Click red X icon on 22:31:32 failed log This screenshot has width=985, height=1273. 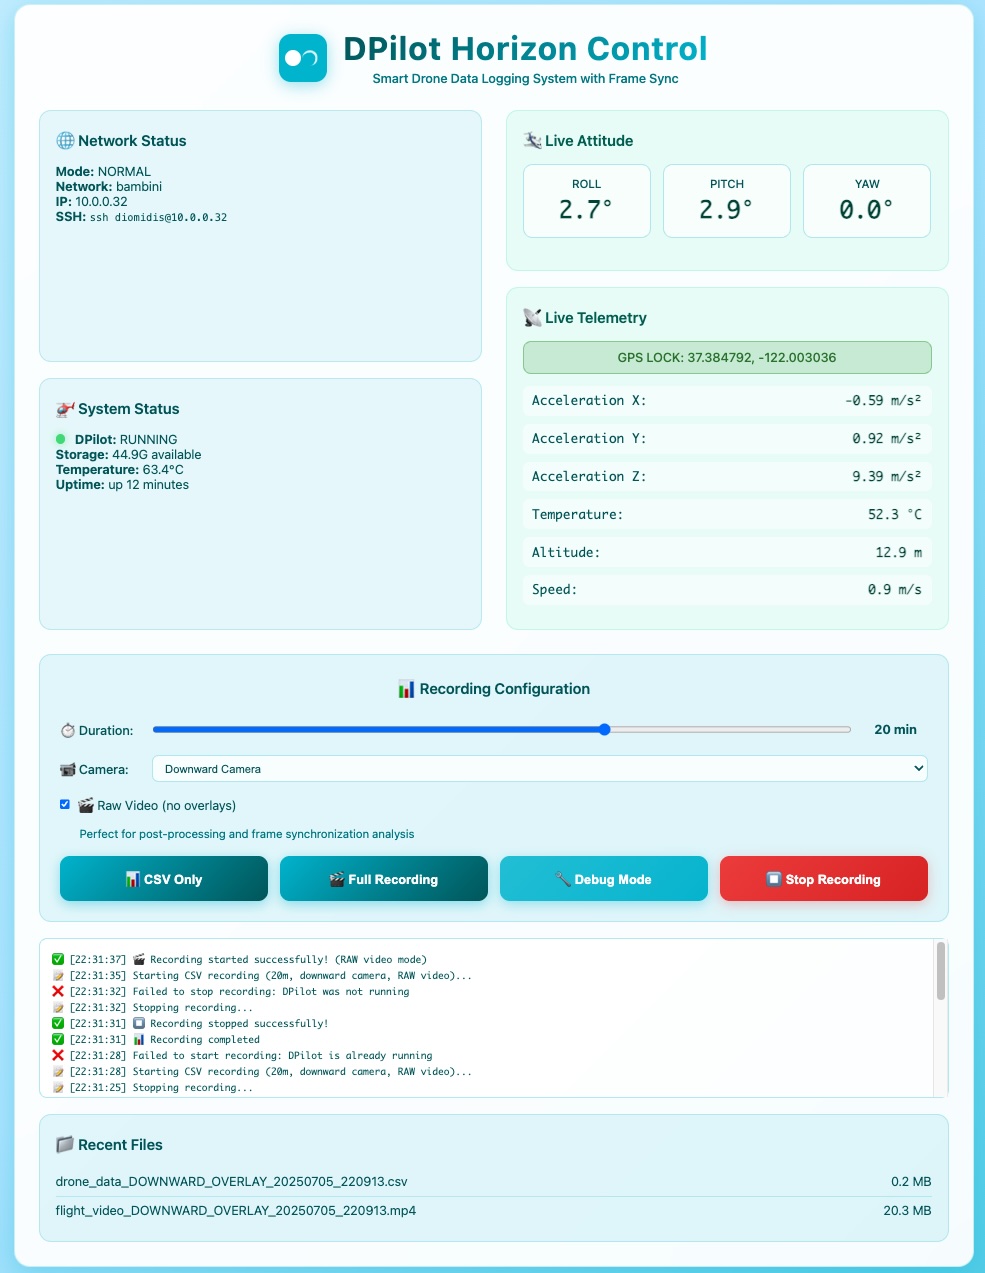(x=58, y=991)
